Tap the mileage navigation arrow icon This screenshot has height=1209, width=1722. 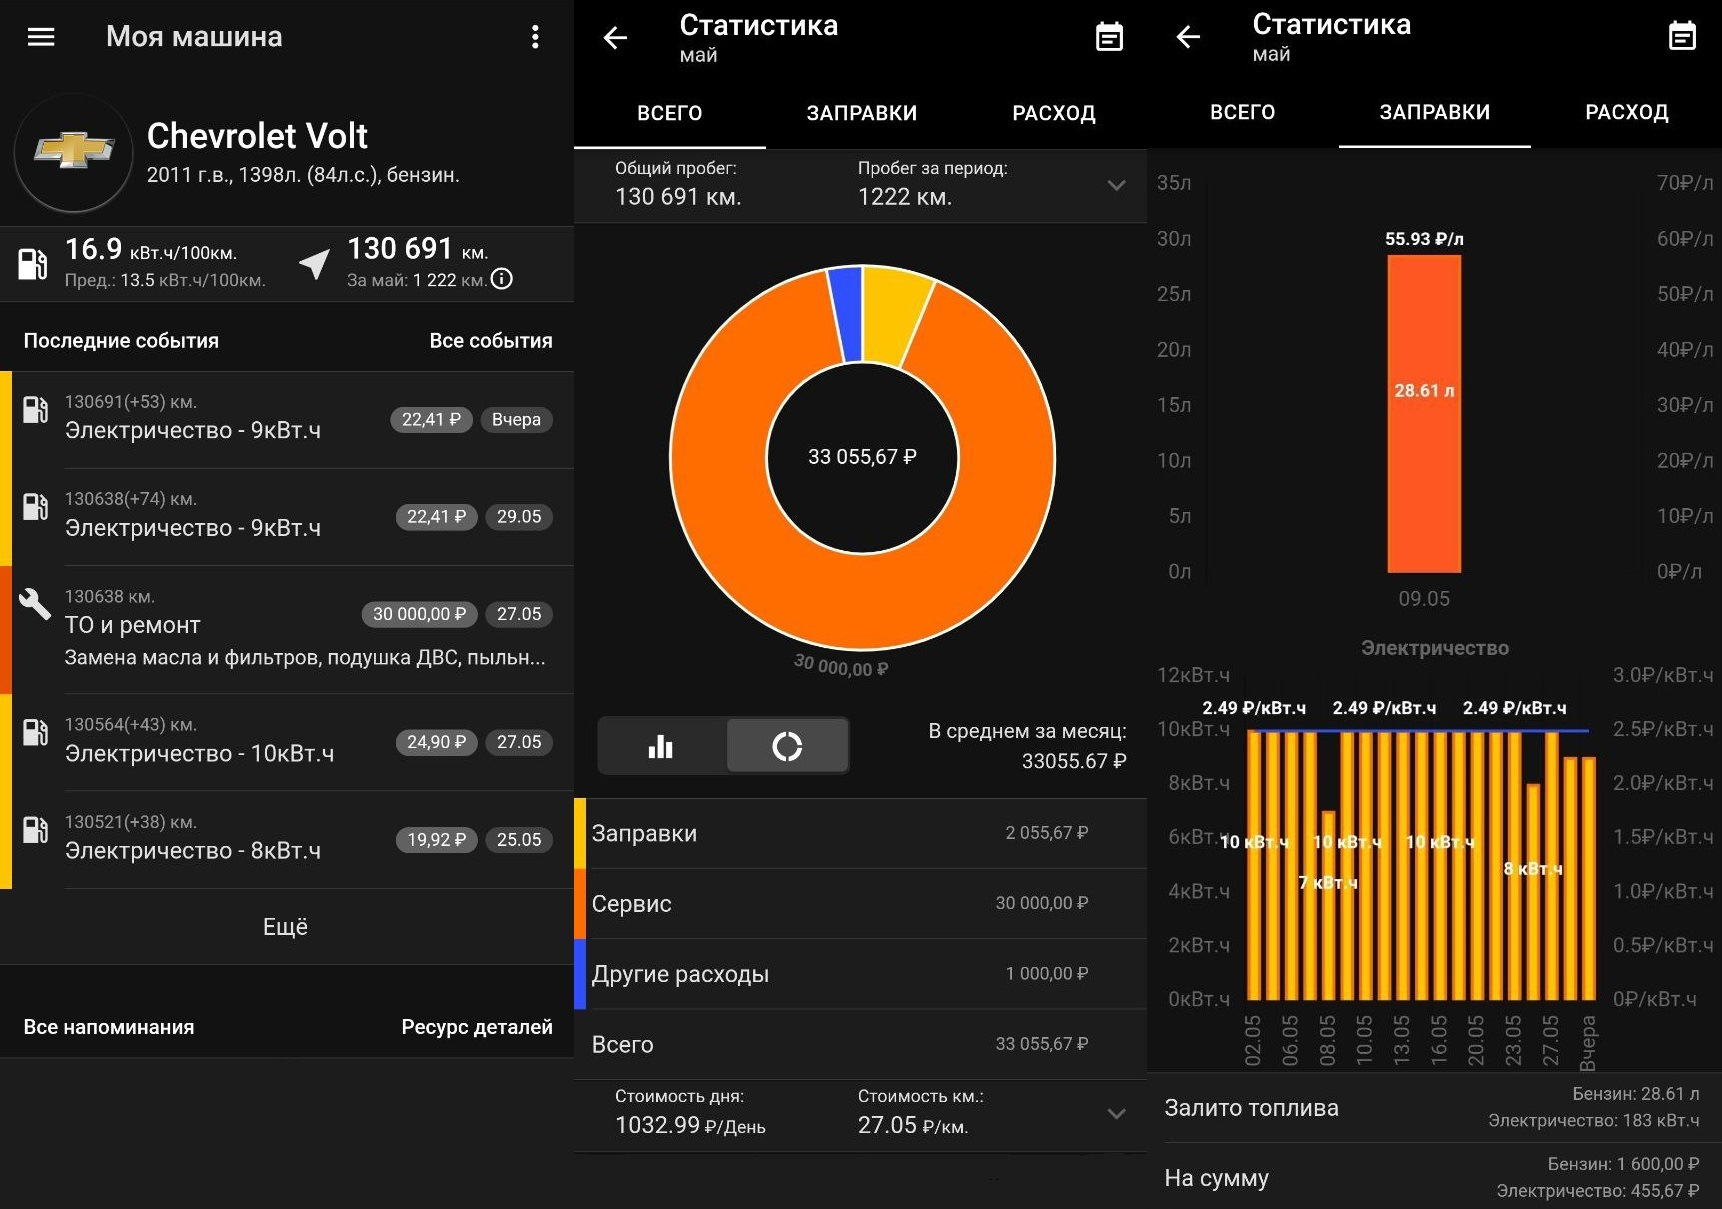click(314, 264)
